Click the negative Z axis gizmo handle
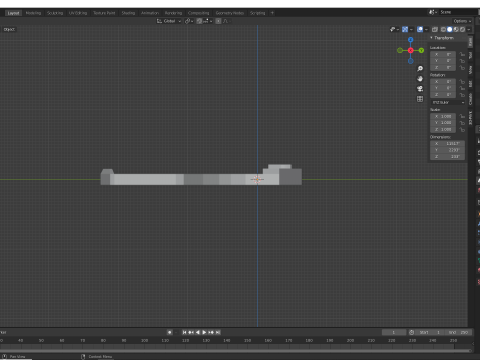480x360 pixels. point(411,61)
